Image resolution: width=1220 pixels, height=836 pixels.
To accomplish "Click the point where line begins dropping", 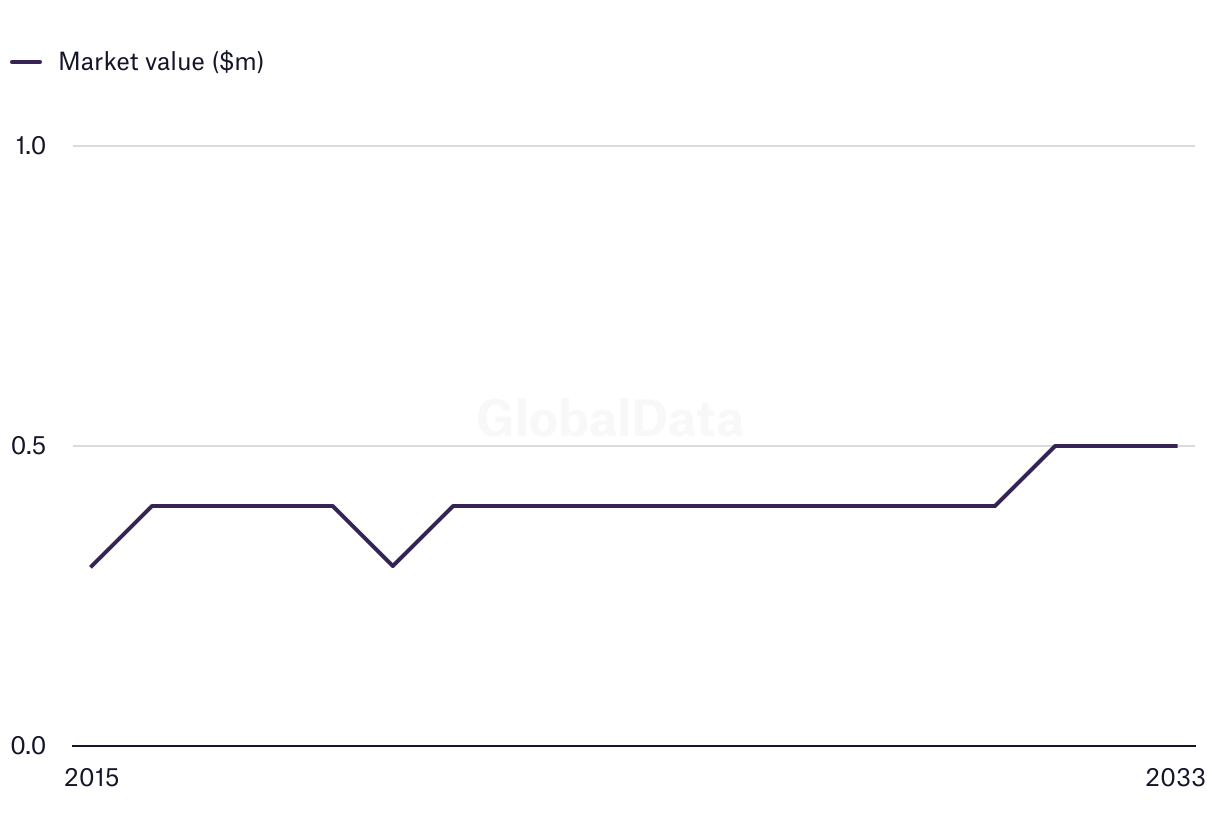I will (x=332, y=506).
